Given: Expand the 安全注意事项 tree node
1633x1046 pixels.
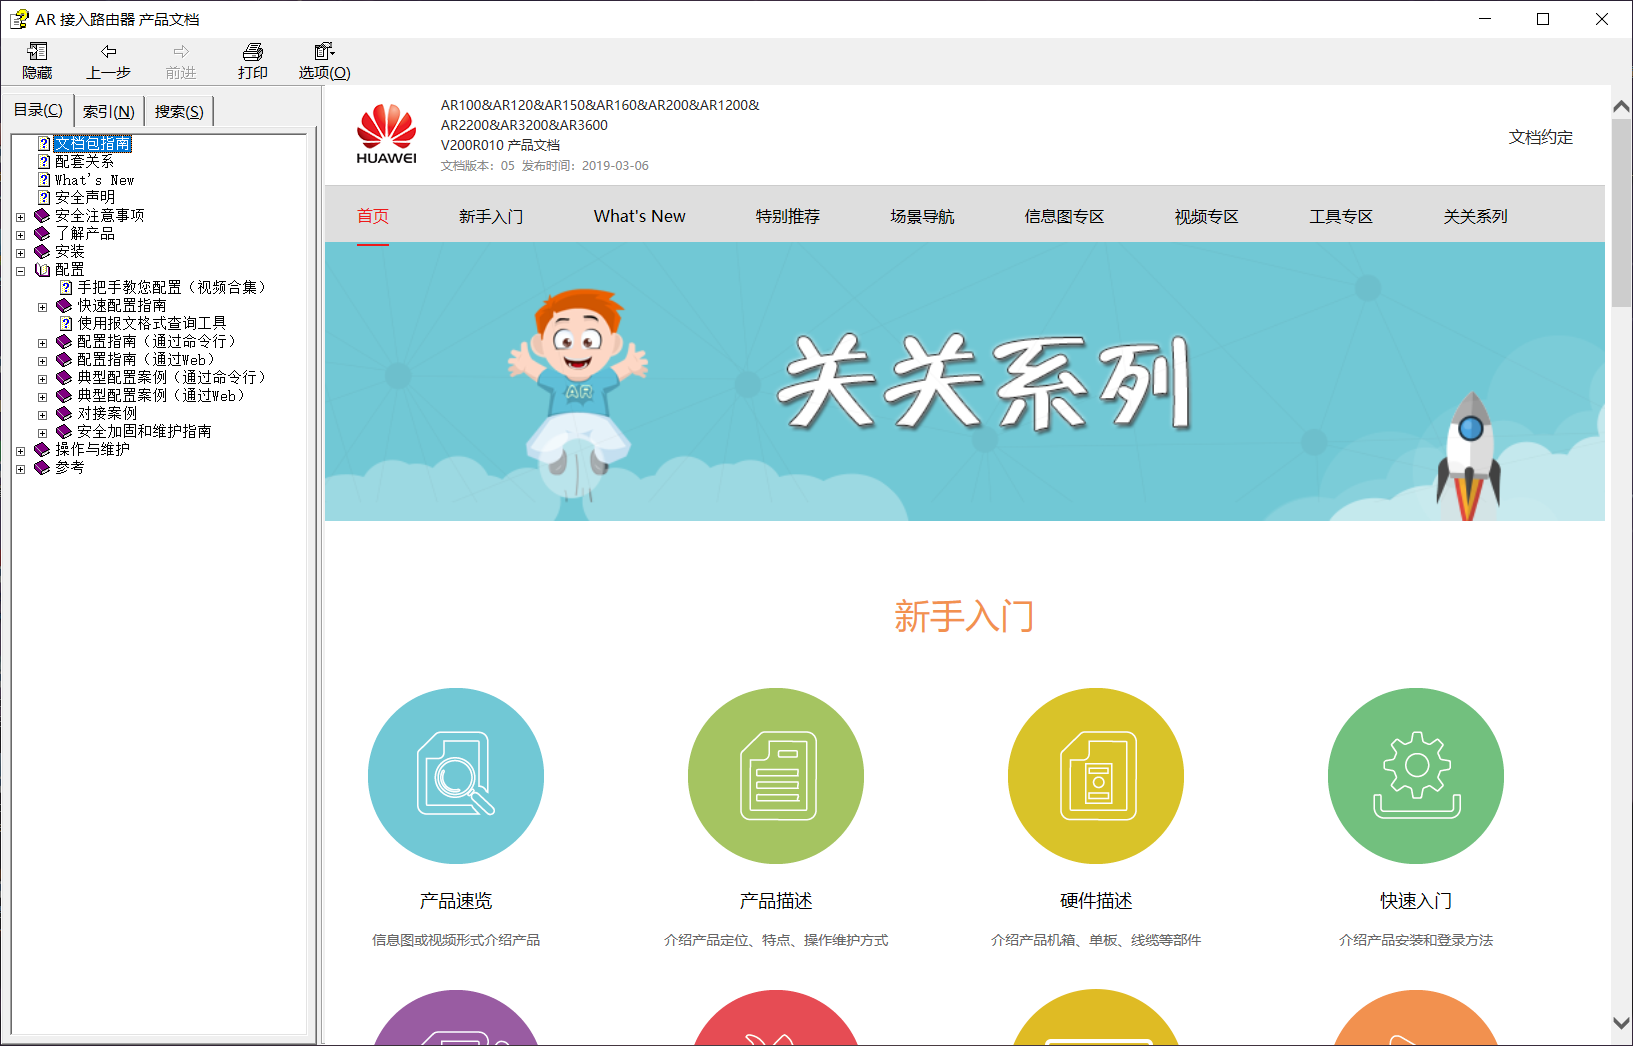Looking at the screenshot, I should [x=20, y=217].
